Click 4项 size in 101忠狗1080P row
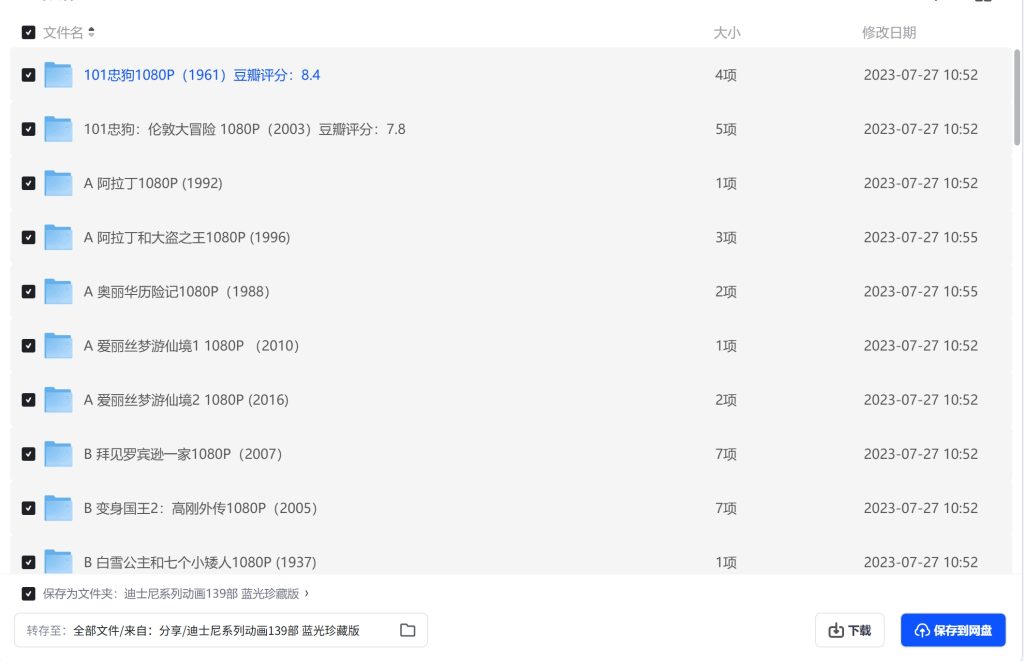Image resolution: width=1024 pixels, height=661 pixels. click(726, 75)
